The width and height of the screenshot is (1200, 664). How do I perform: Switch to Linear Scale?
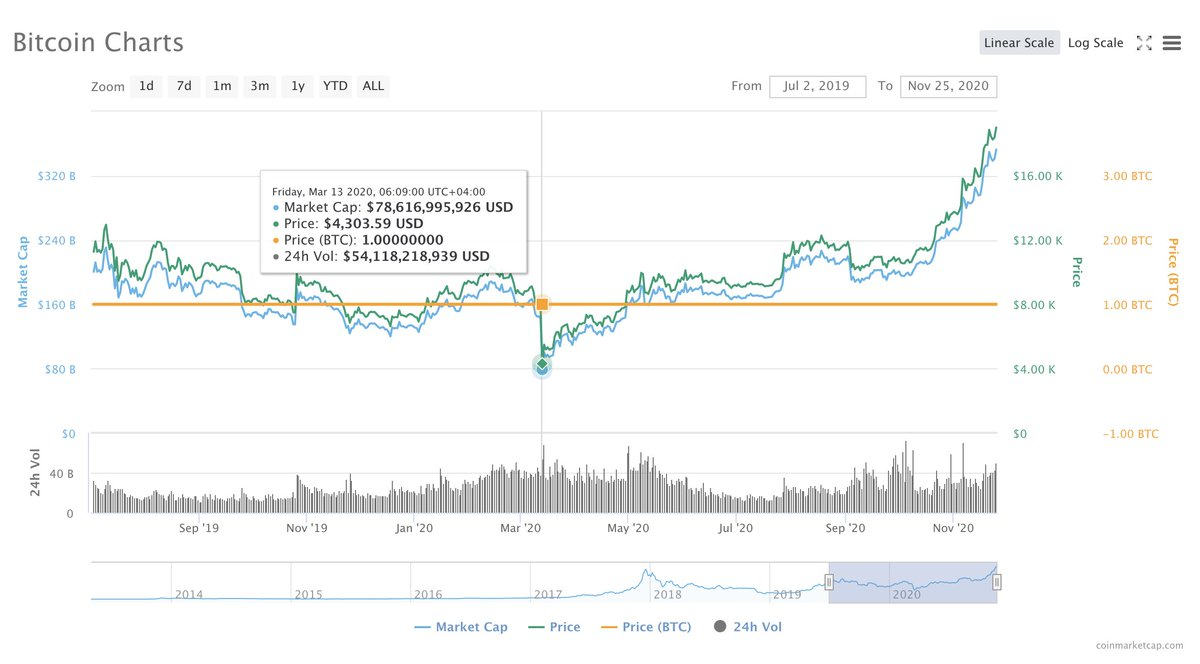tap(1018, 43)
